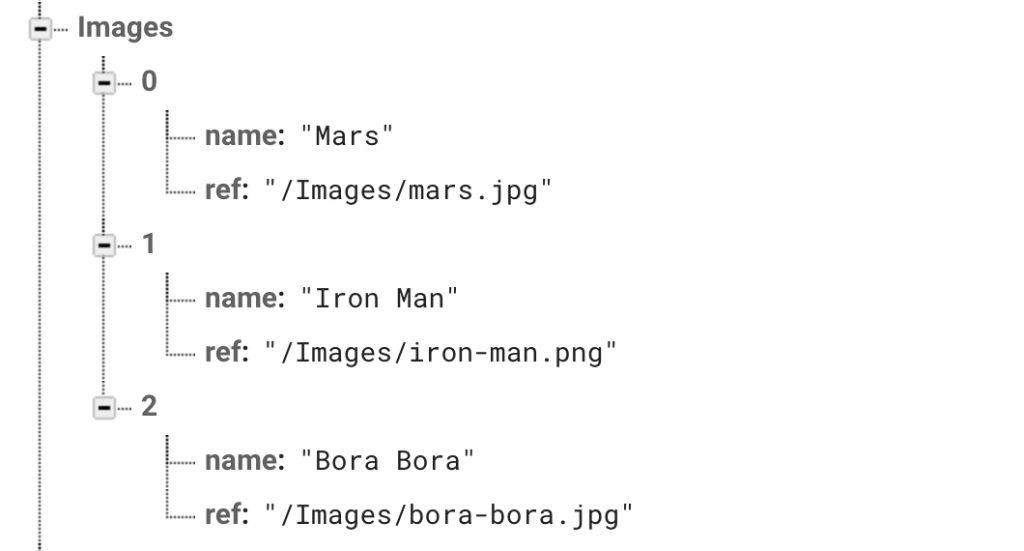1024x551 pixels.
Task: Select ref key under node 0
Action: (x=227, y=190)
